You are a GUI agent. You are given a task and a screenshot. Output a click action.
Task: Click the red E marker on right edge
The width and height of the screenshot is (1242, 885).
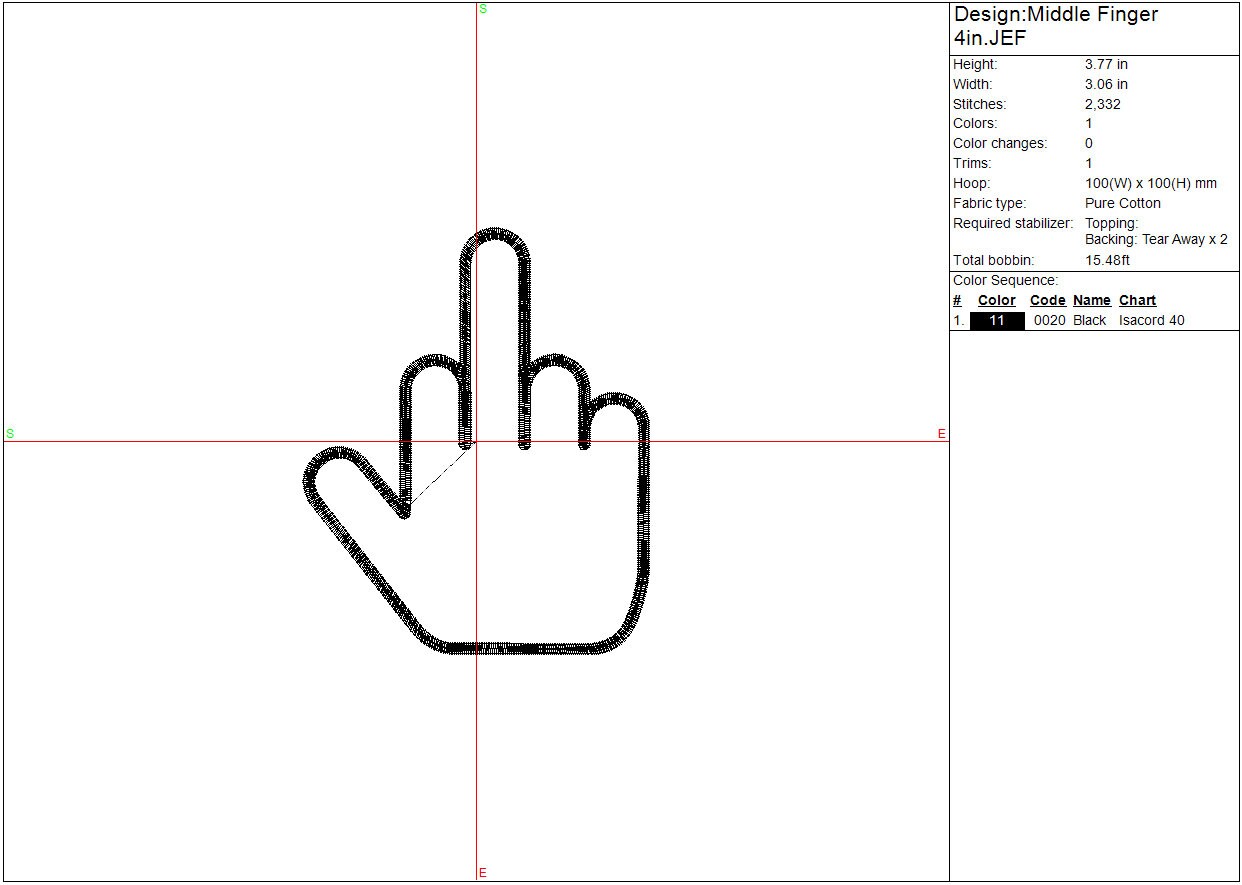point(941,433)
